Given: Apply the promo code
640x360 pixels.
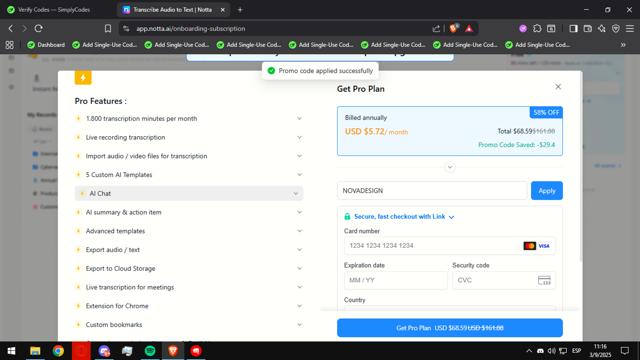Looking at the screenshot, I should (x=547, y=191).
